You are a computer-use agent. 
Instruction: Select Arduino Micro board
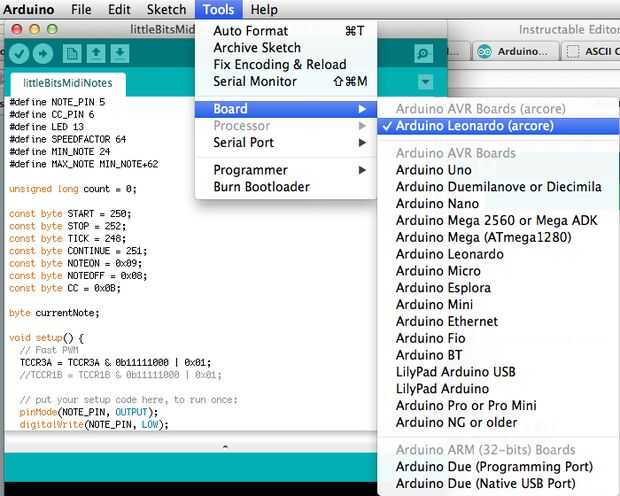click(498, 271)
